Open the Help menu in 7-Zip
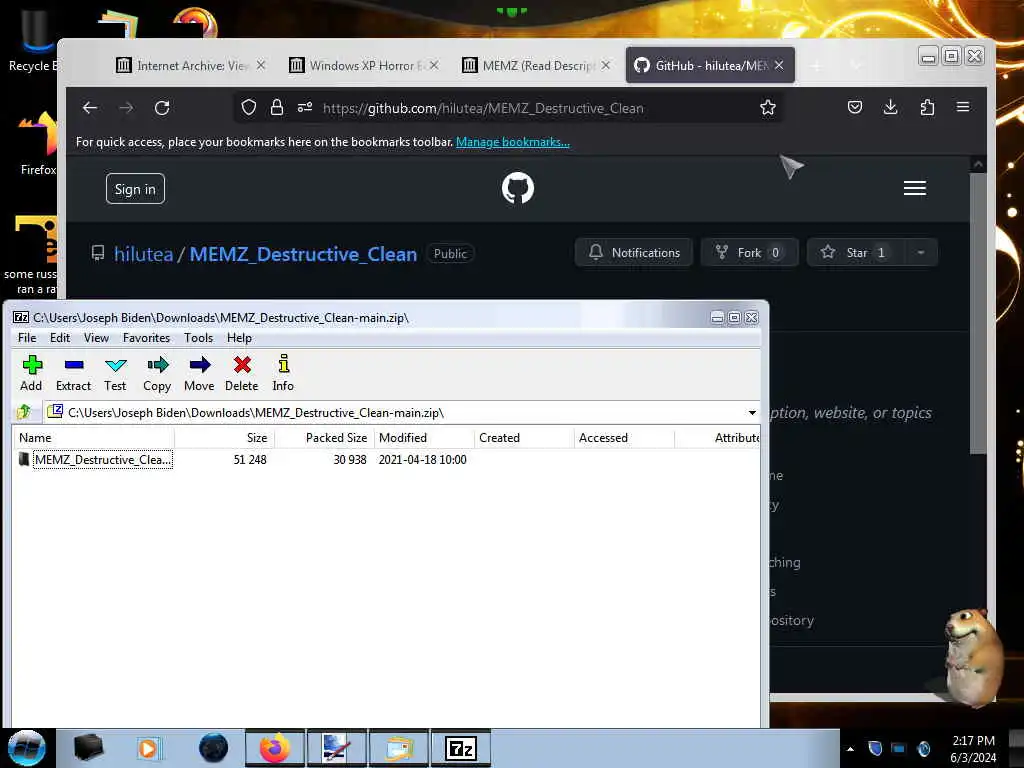The width and height of the screenshot is (1024, 768). [x=239, y=338]
